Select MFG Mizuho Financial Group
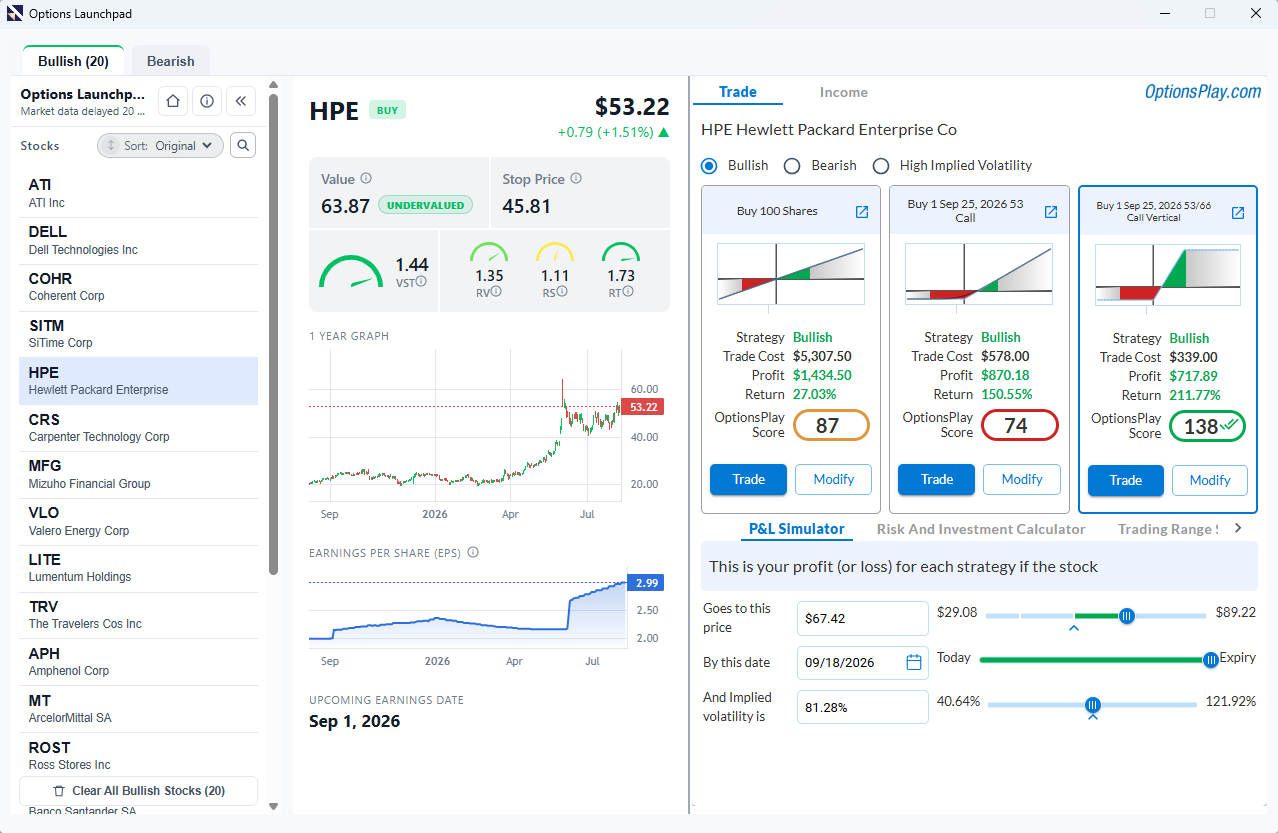1278x833 pixels. (x=138, y=475)
